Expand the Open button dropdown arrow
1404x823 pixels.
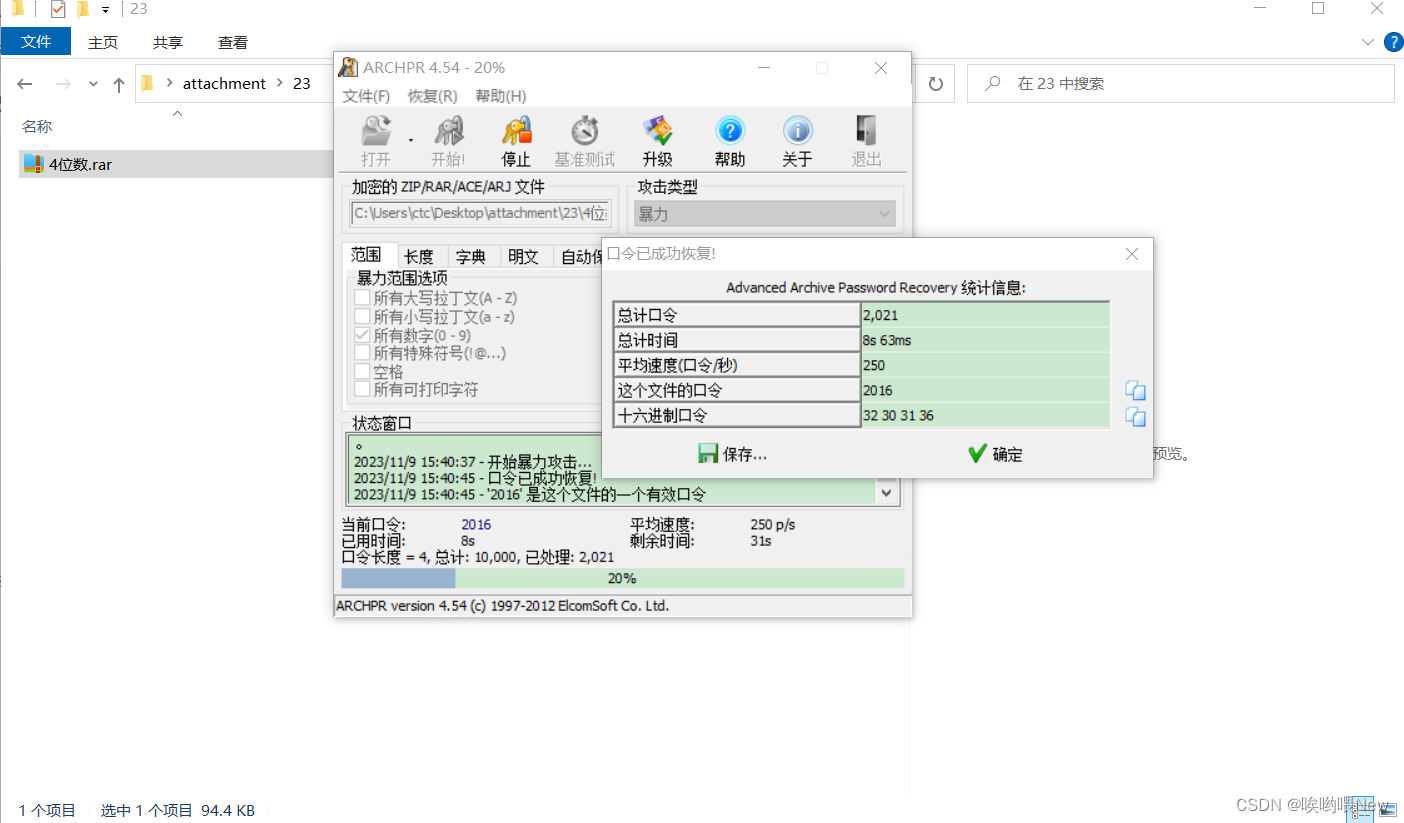pyautogui.click(x=410, y=141)
